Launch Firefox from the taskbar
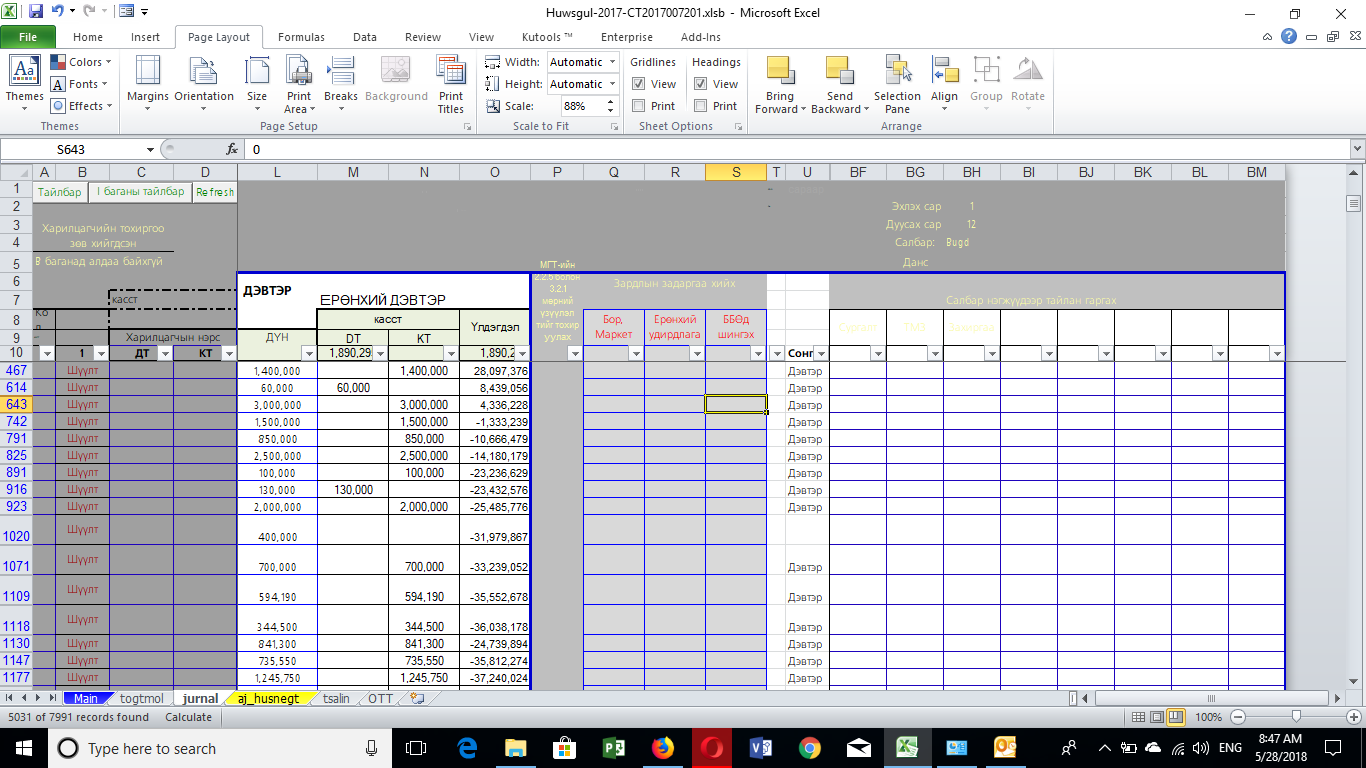This screenshot has height=768, width=1366. (662, 748)
